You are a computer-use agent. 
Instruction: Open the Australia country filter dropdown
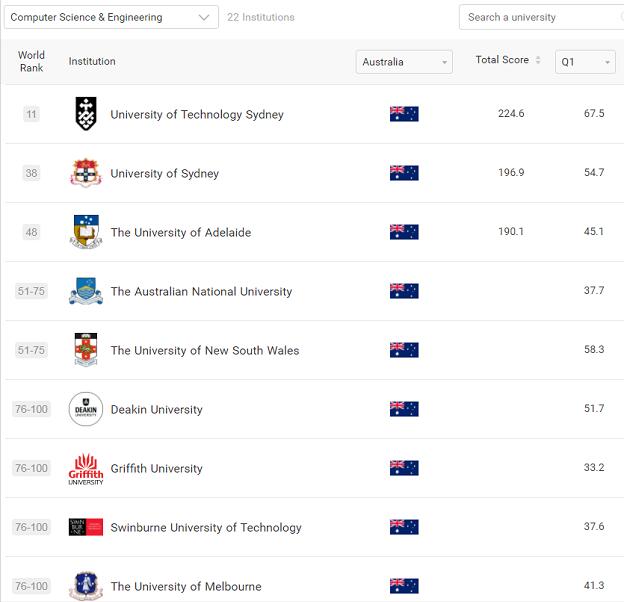(404, 62)
